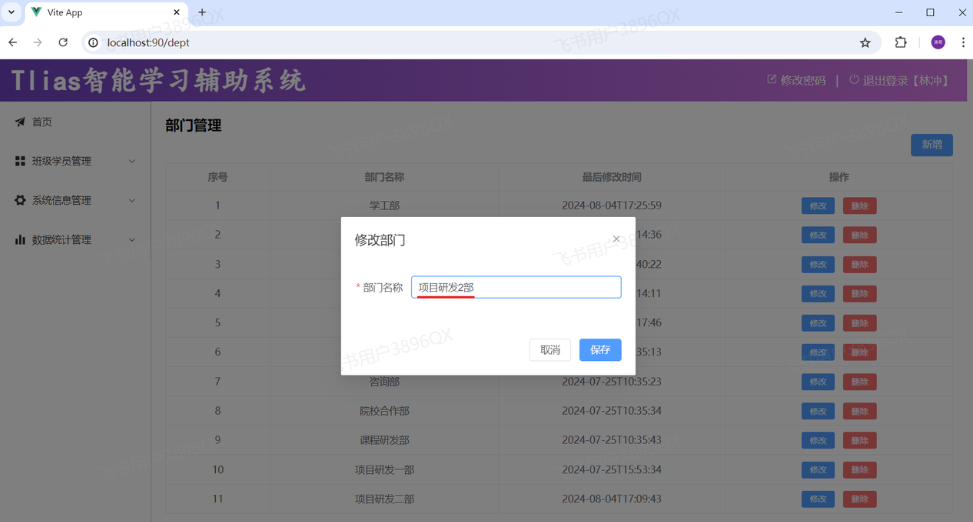Screen dimensions: 973x522
Task: Click the 项目研发一部 name cell
Action: pyautogui.click(x=384, y=470)
